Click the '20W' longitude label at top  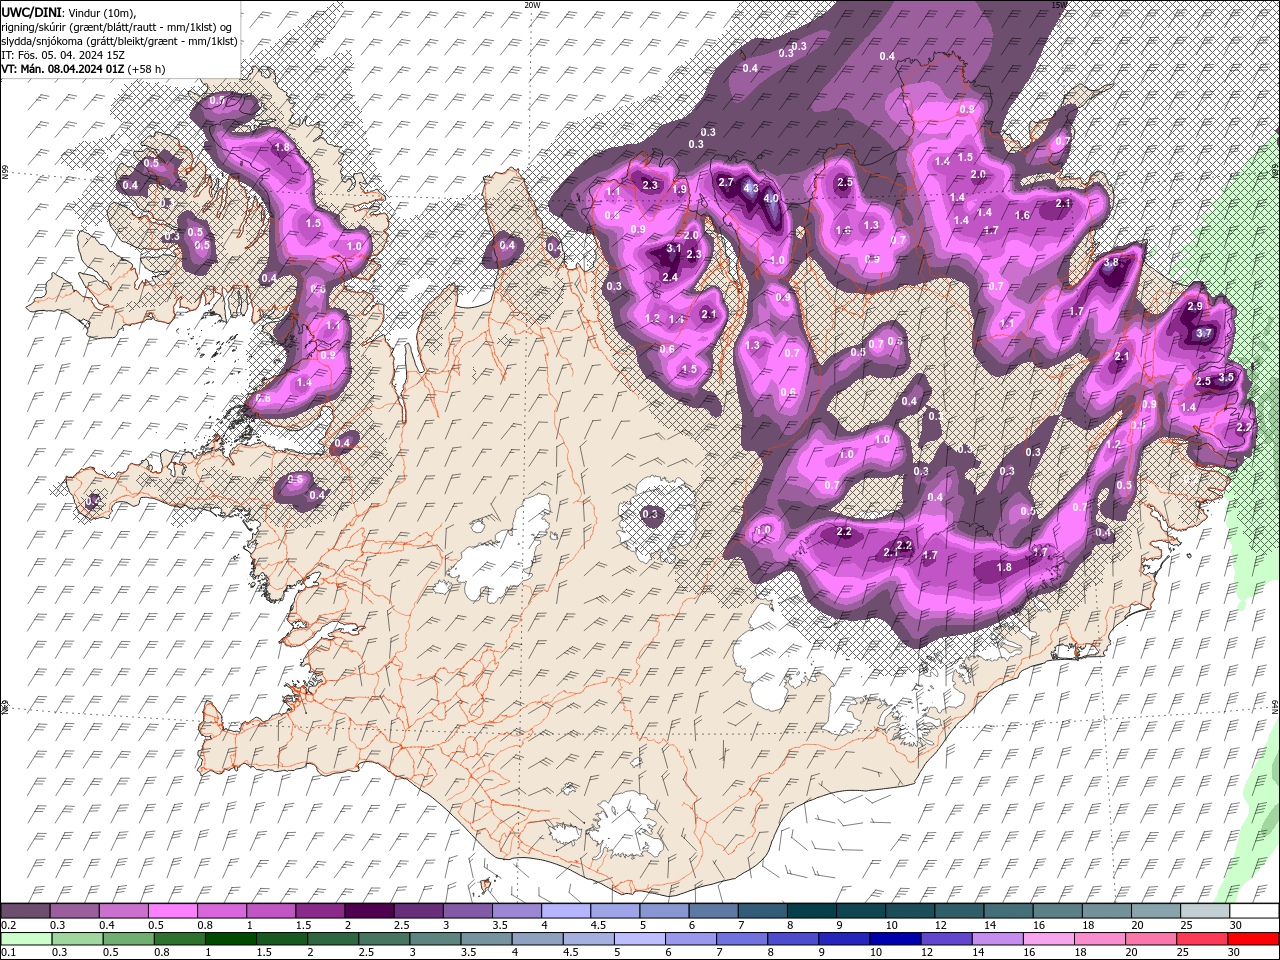click(x=532, y=5)
